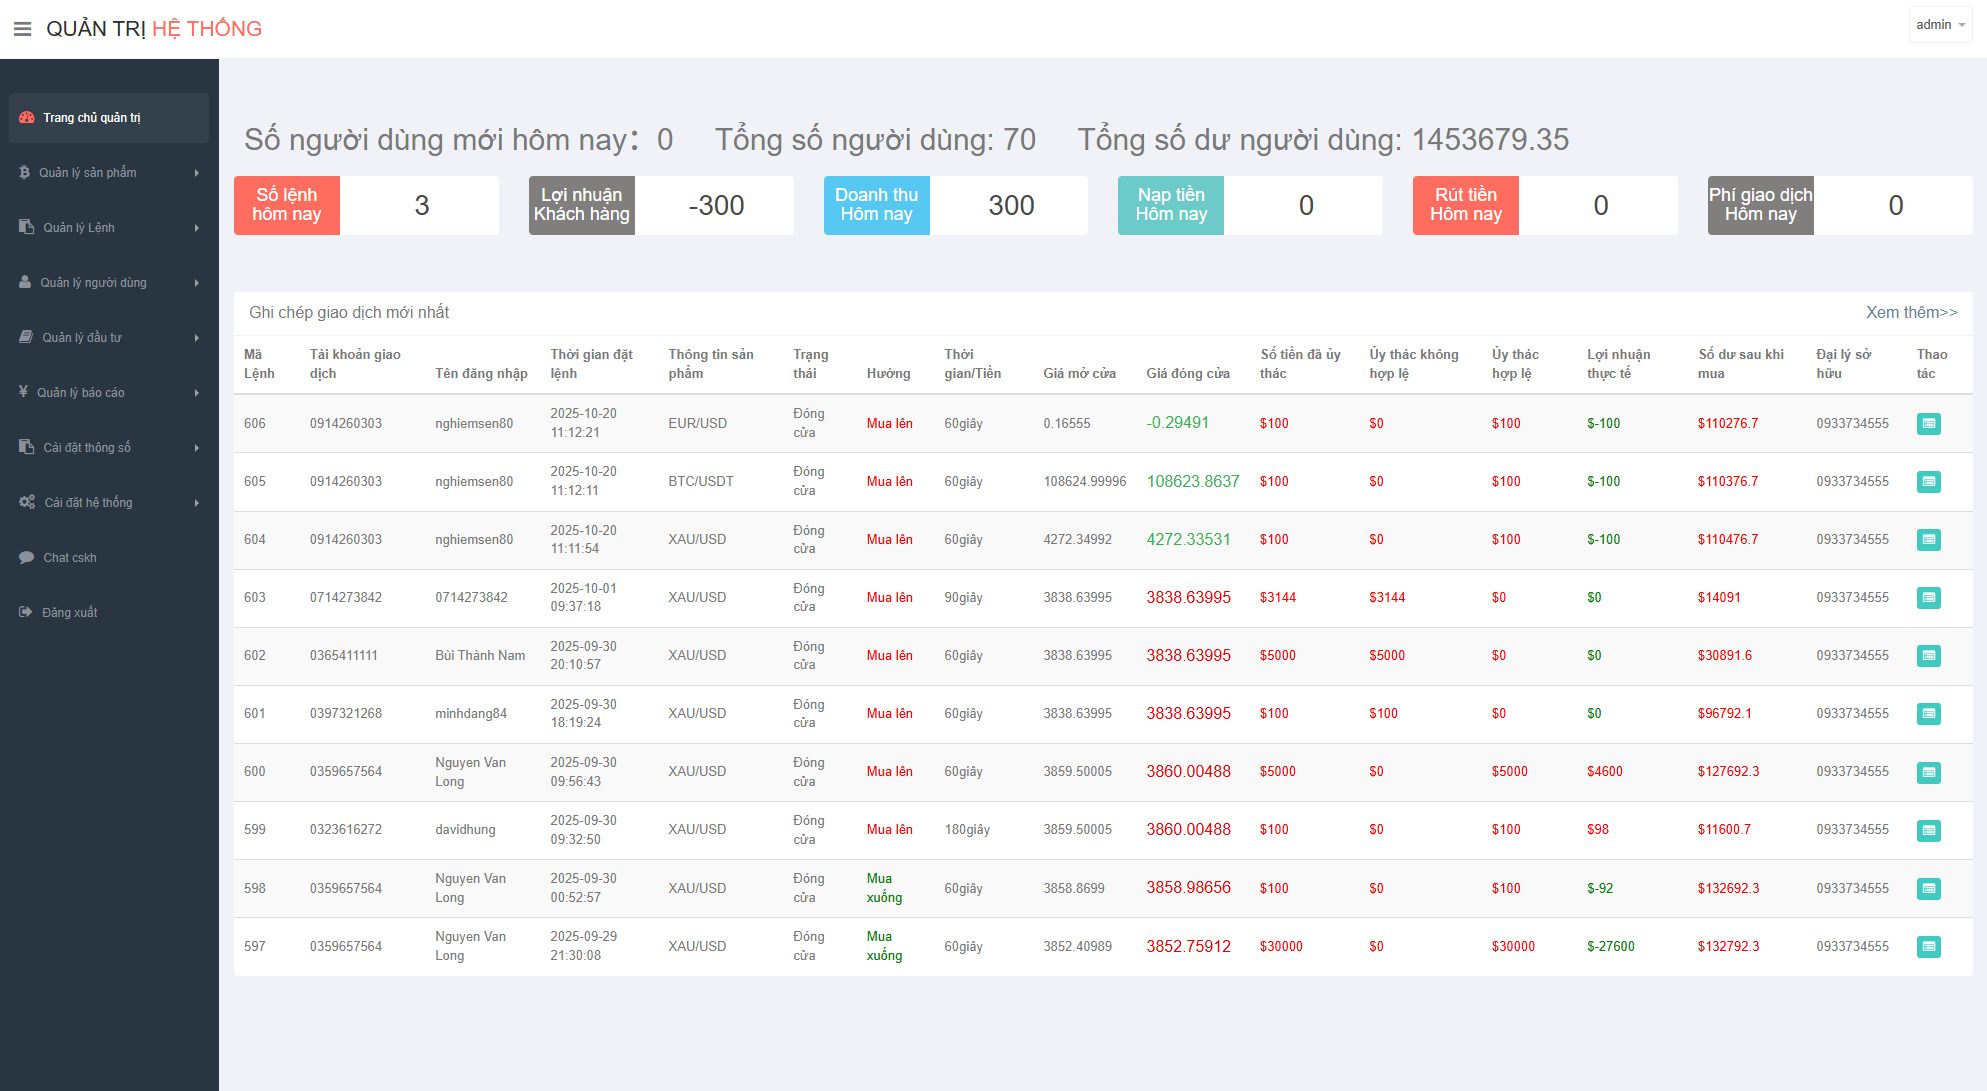
Task: Click the dashboard icon beside Trang chủ quản trị
Action: [27, 118]
